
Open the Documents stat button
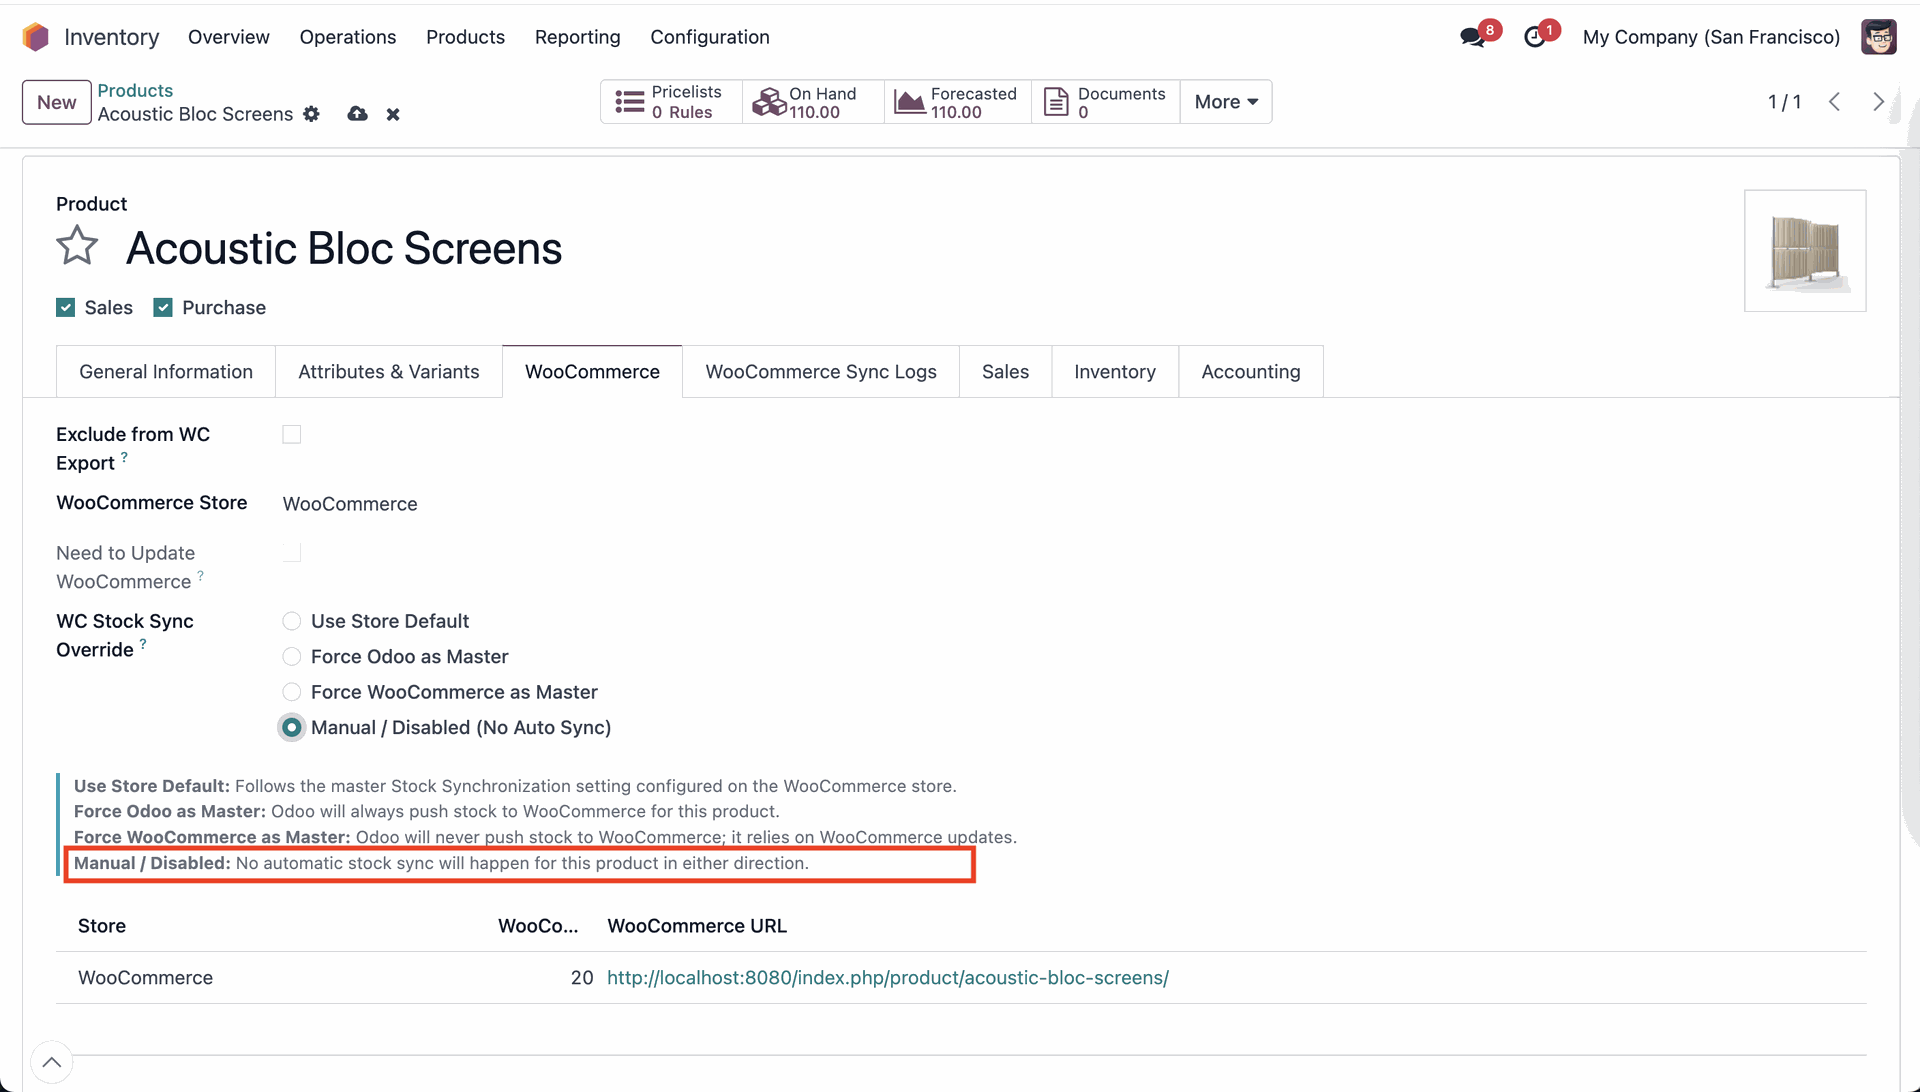(x=1106, y=102)
